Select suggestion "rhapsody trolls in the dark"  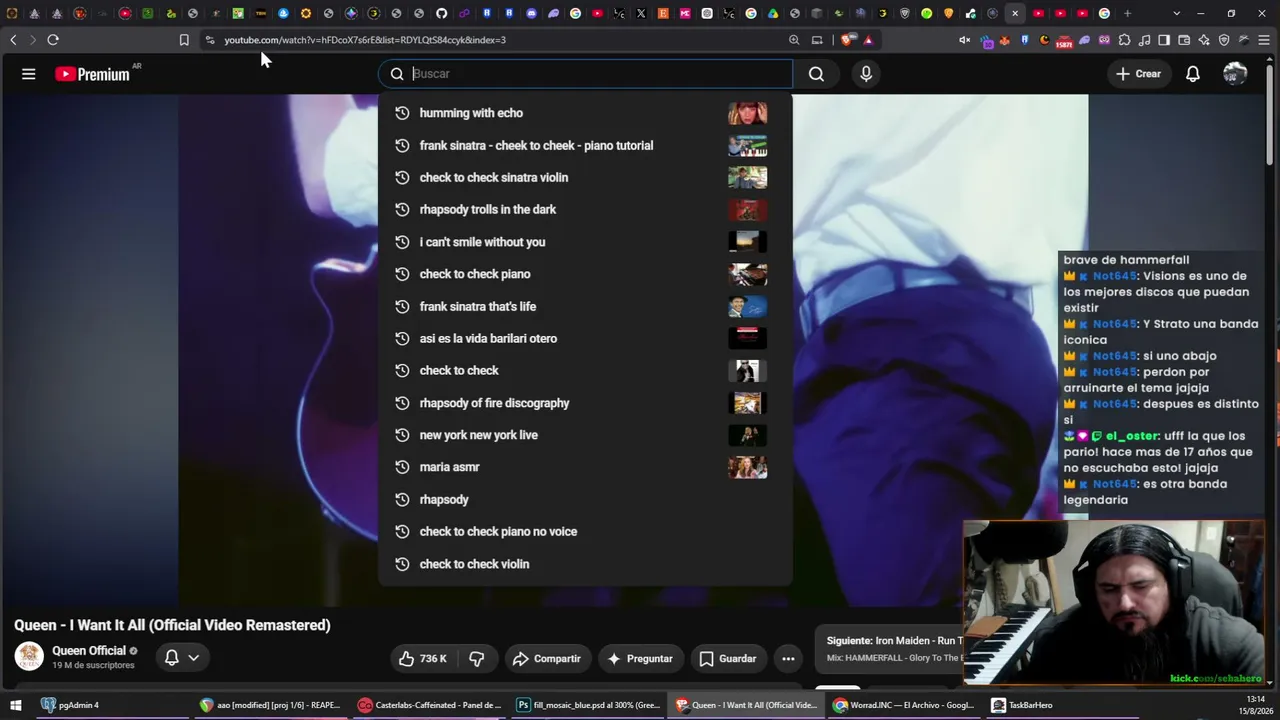(585, 209)
